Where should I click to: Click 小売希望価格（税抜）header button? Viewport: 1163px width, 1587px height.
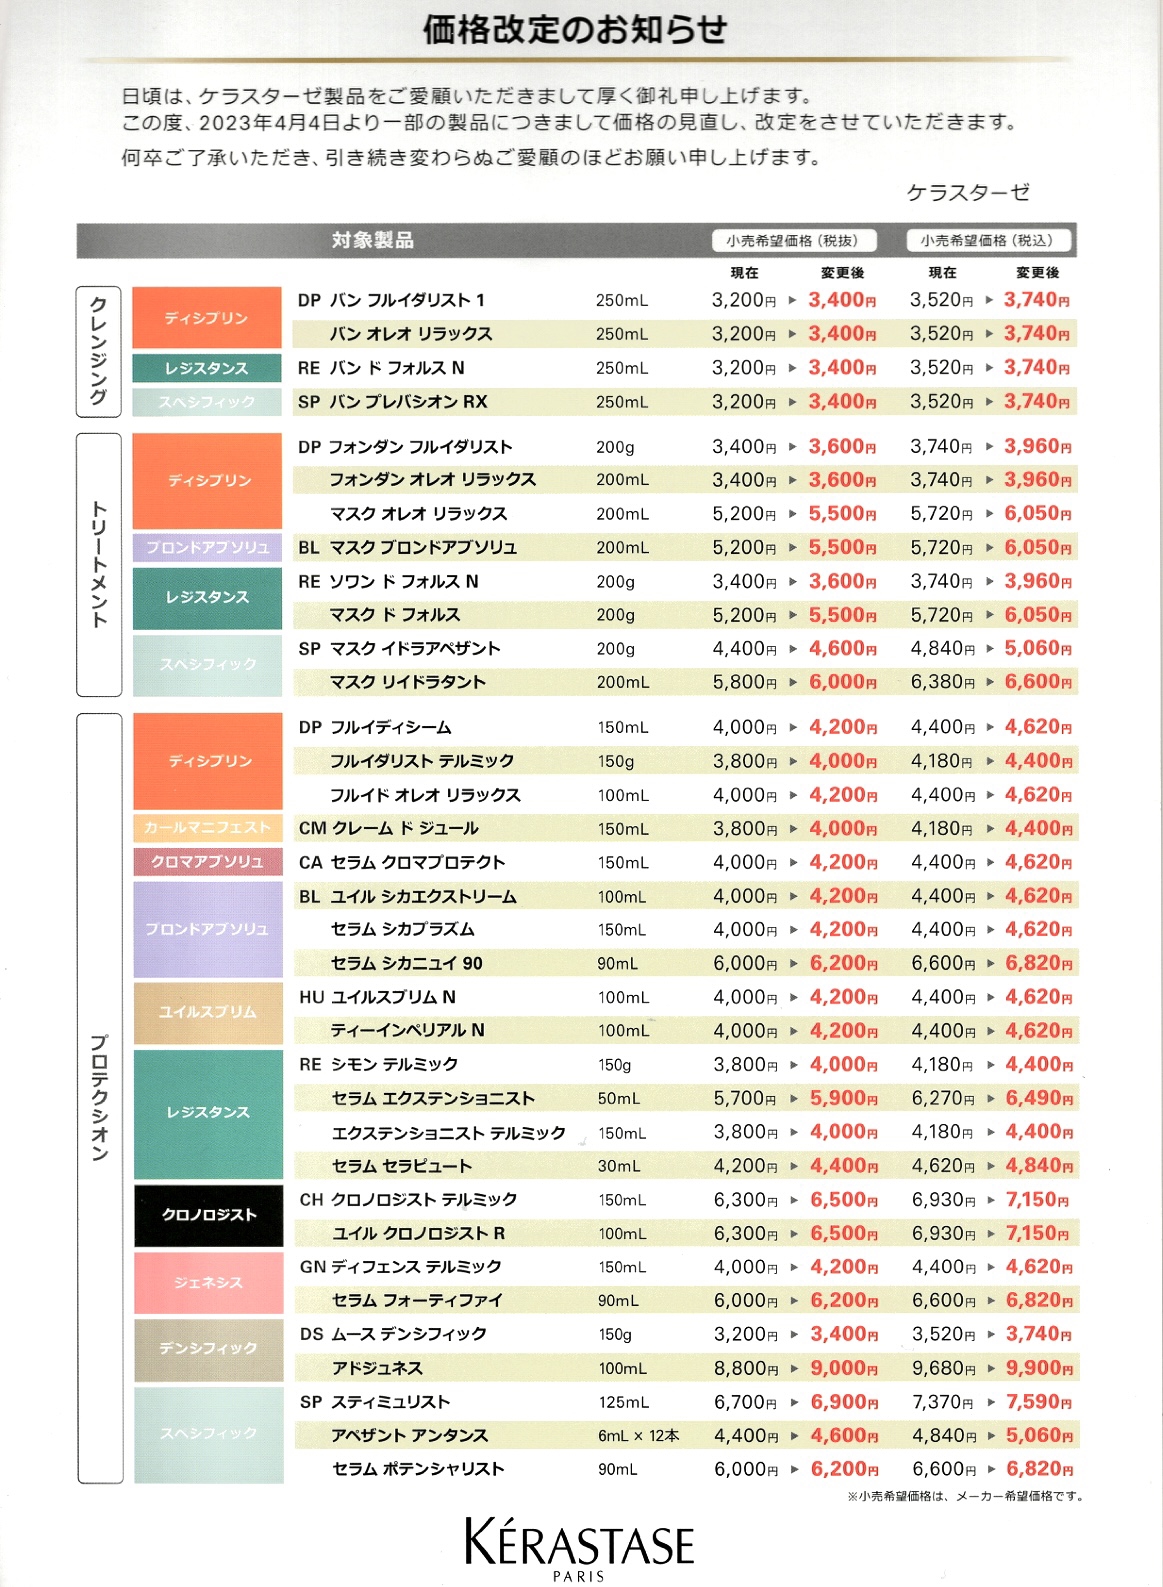click(798, 240)
